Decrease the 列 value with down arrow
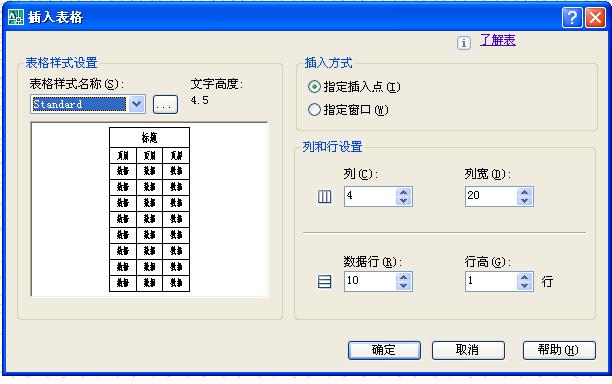Image resolution: width=612 pixels, height=384 pixels. tap(404, 201)
